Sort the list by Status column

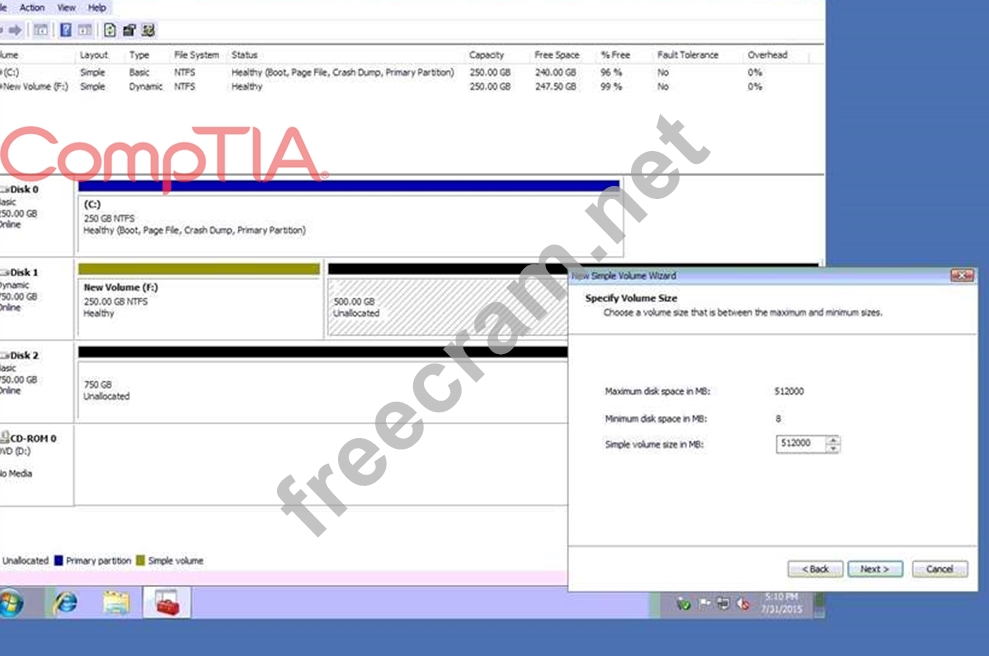[x=244, y=55]
